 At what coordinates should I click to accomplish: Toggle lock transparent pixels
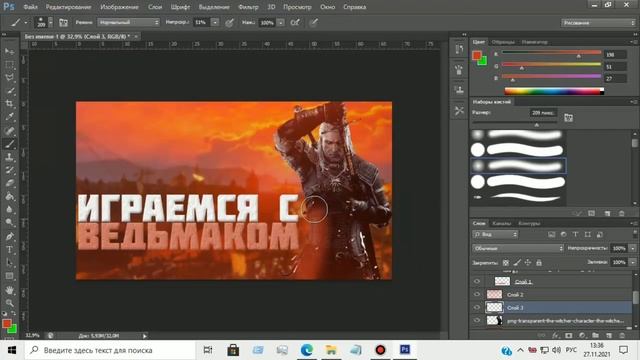[506, 262]
